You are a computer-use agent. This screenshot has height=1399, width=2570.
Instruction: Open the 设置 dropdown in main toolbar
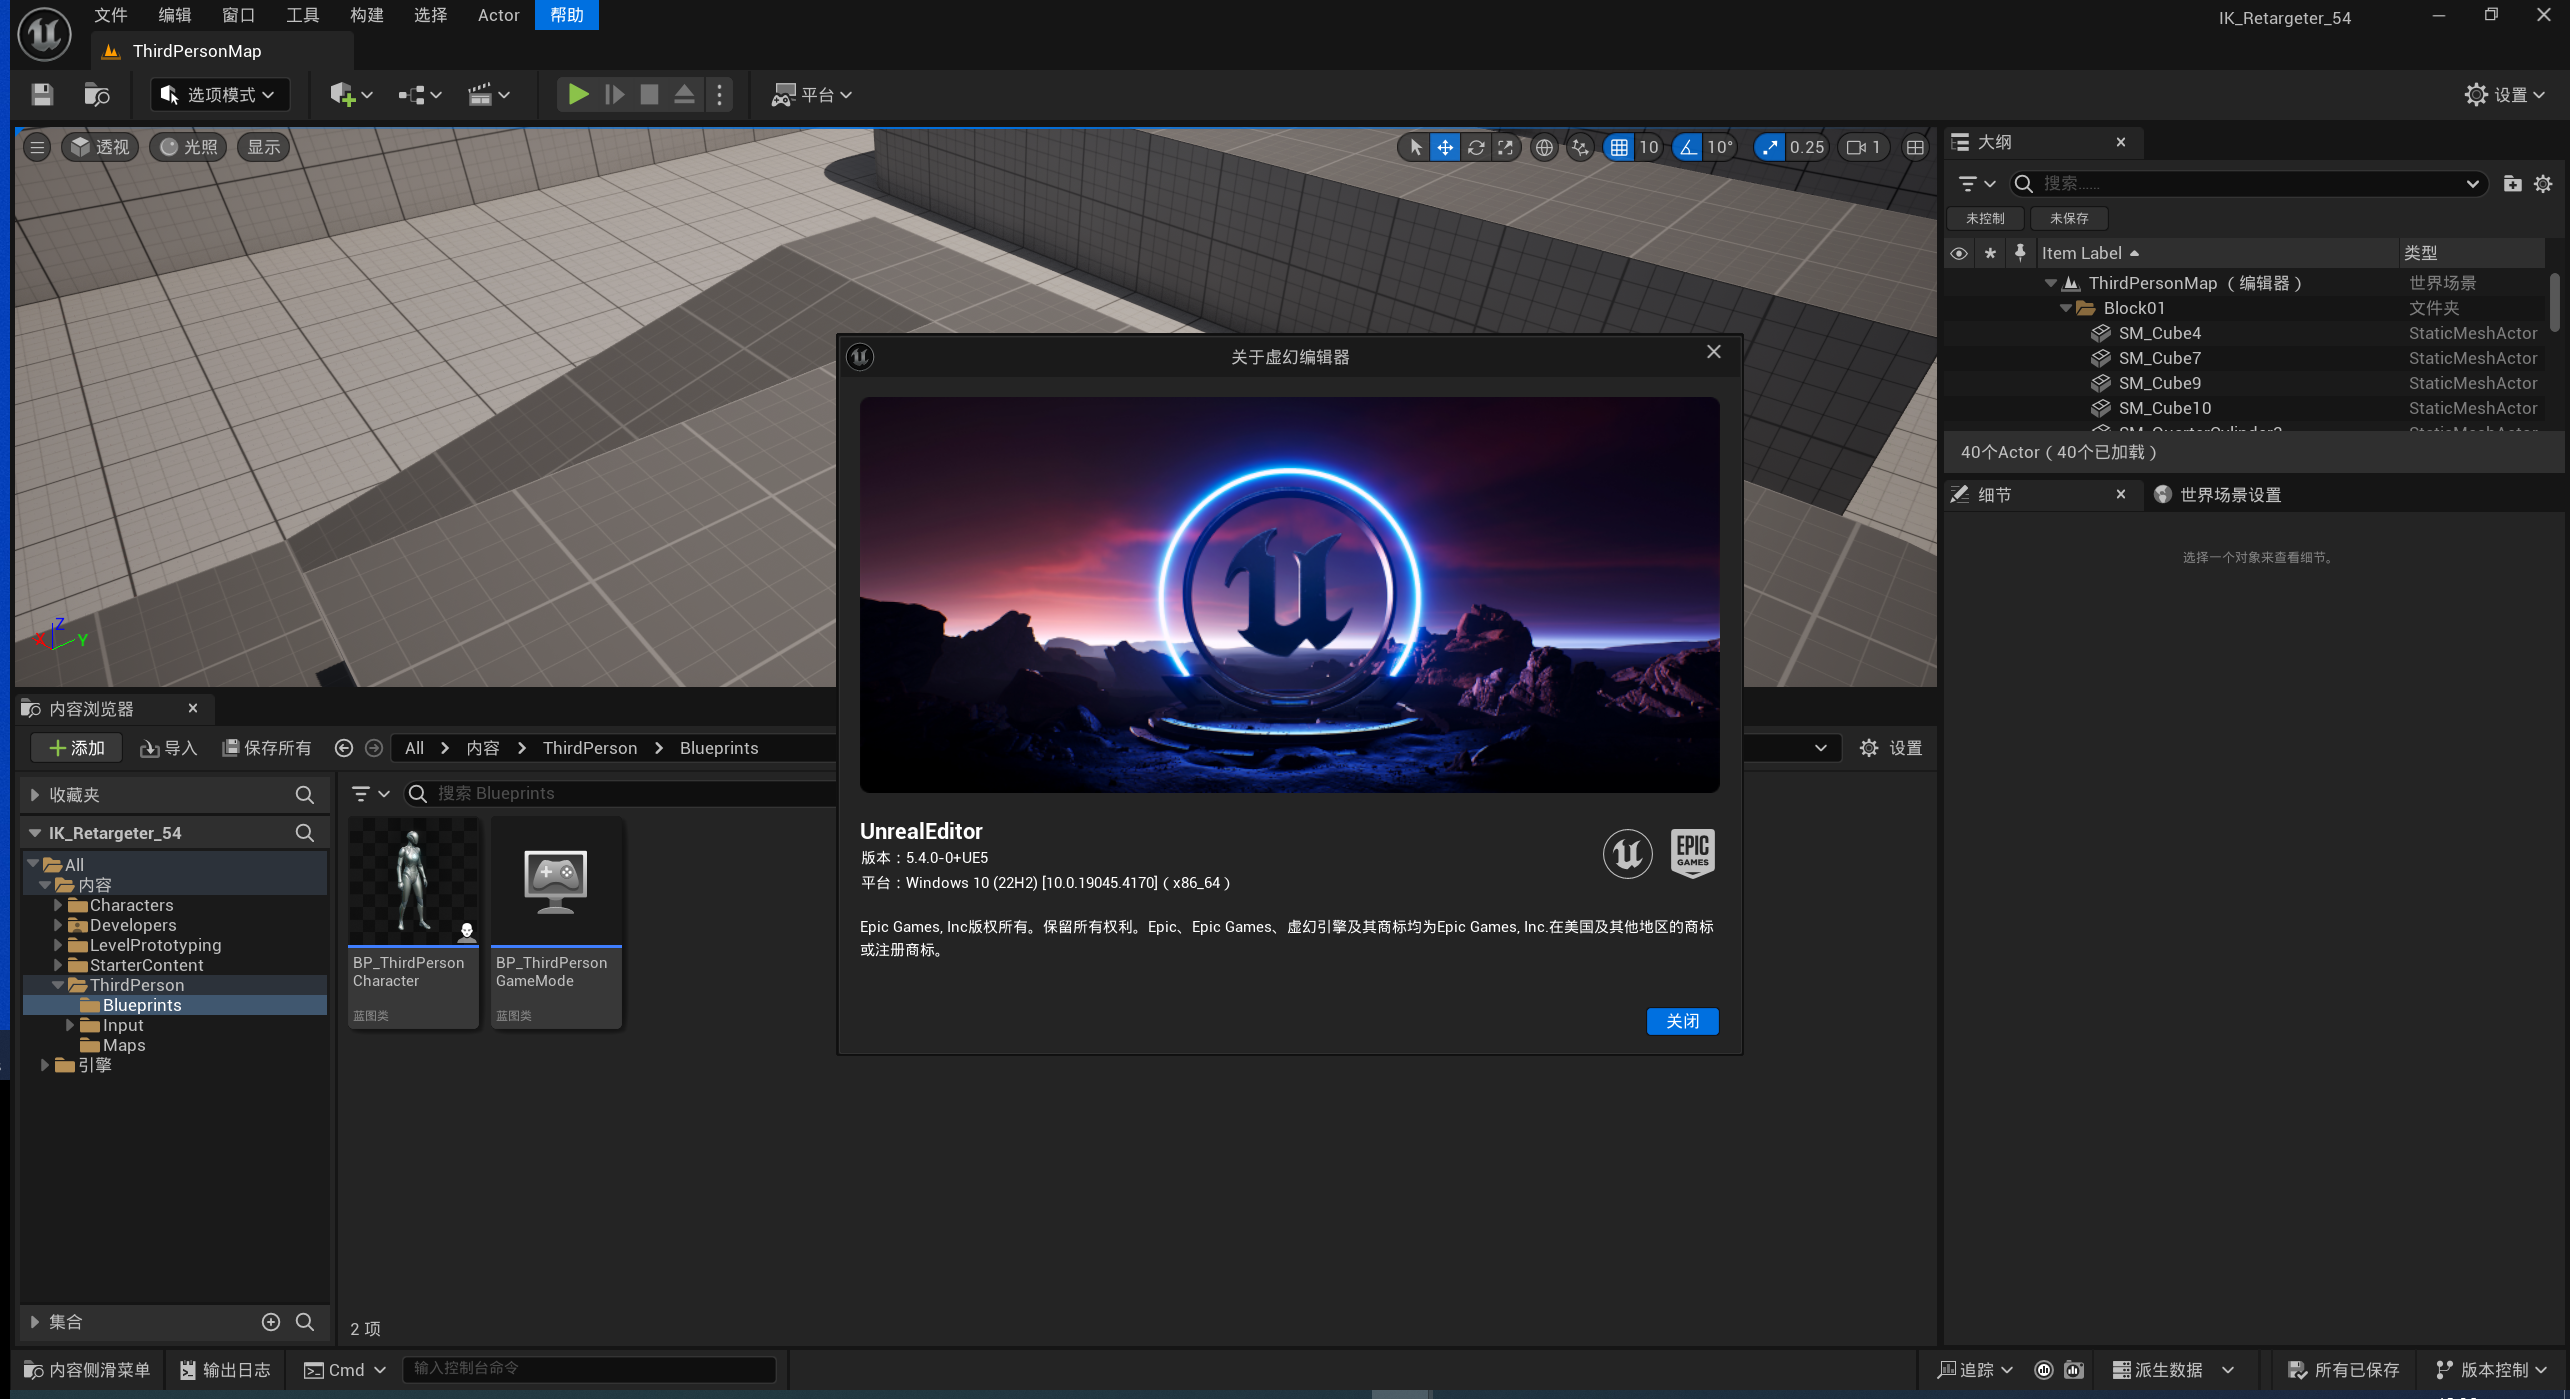pyautogui.click(x=2505, y=95)
